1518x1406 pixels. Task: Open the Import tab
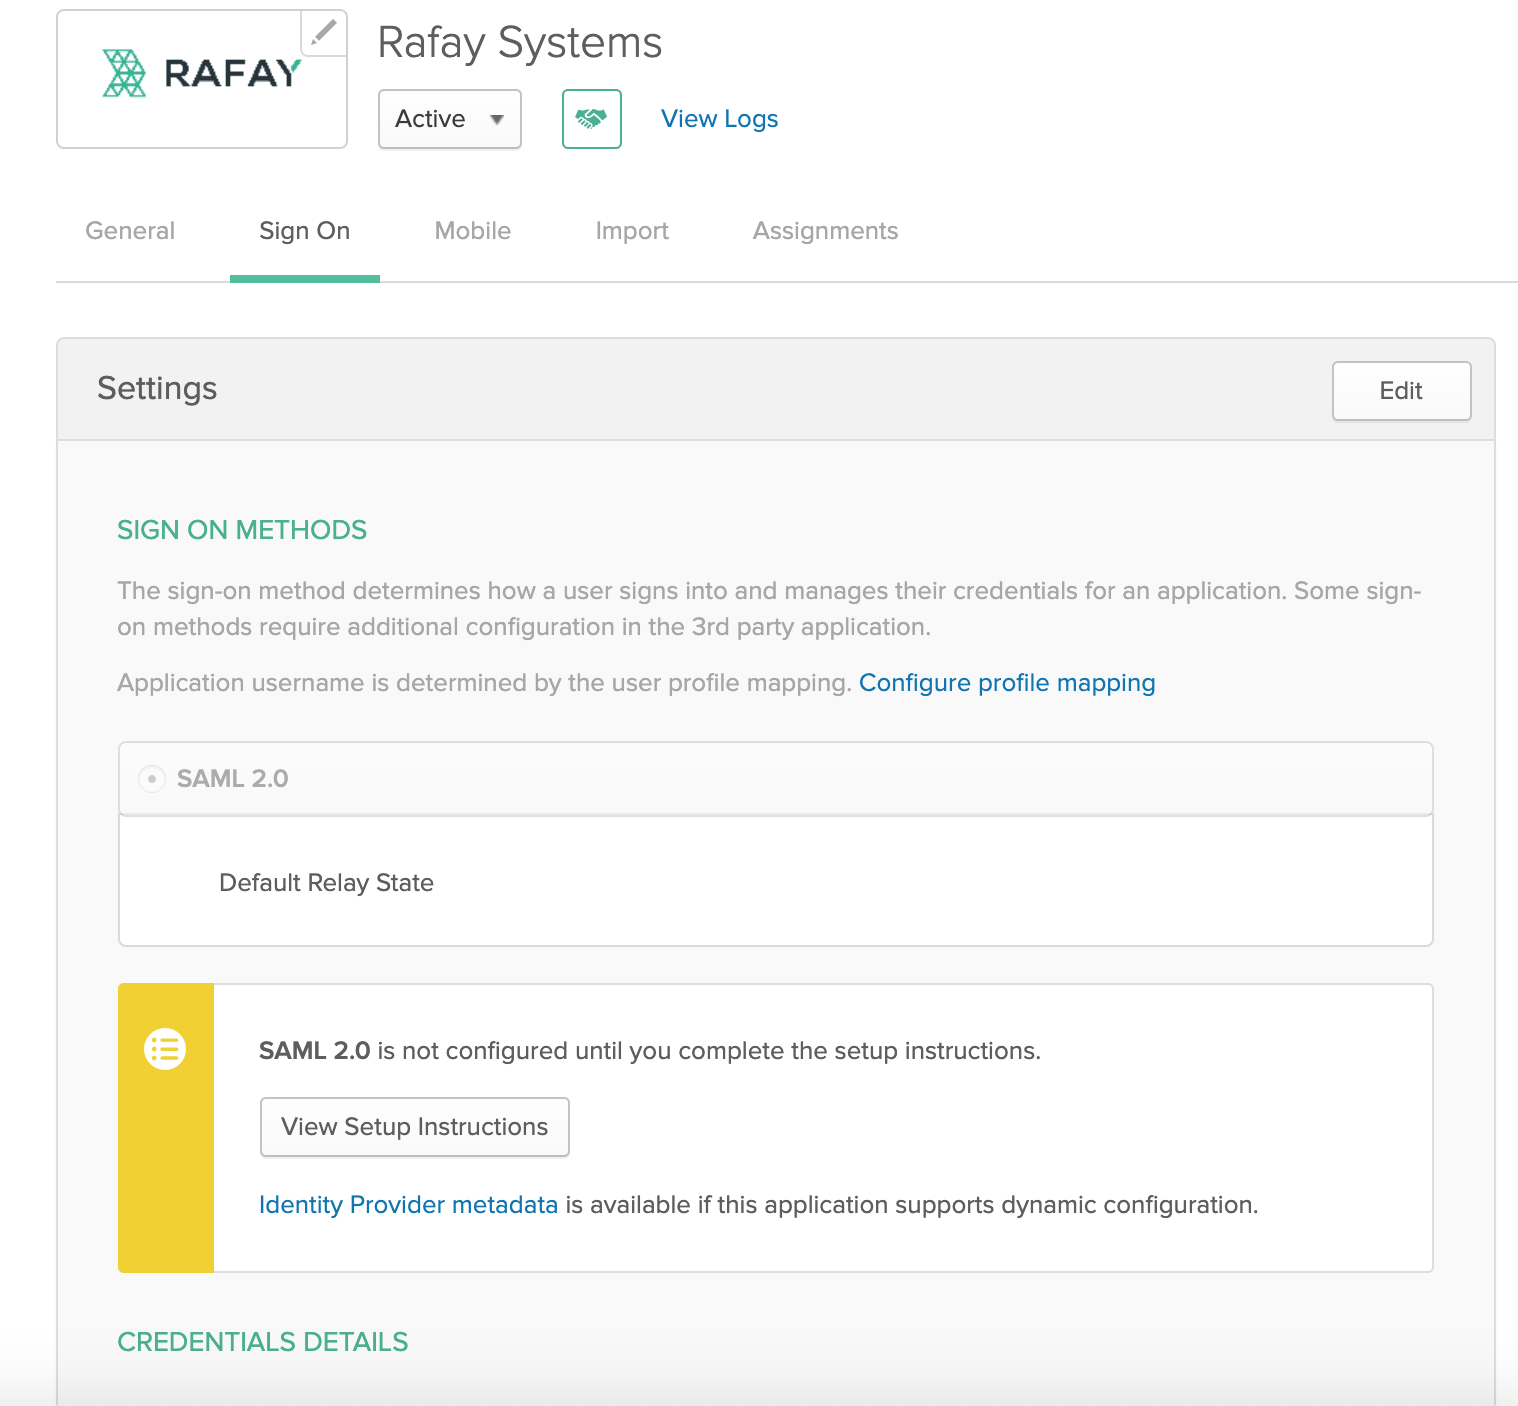tap(632, 231)
